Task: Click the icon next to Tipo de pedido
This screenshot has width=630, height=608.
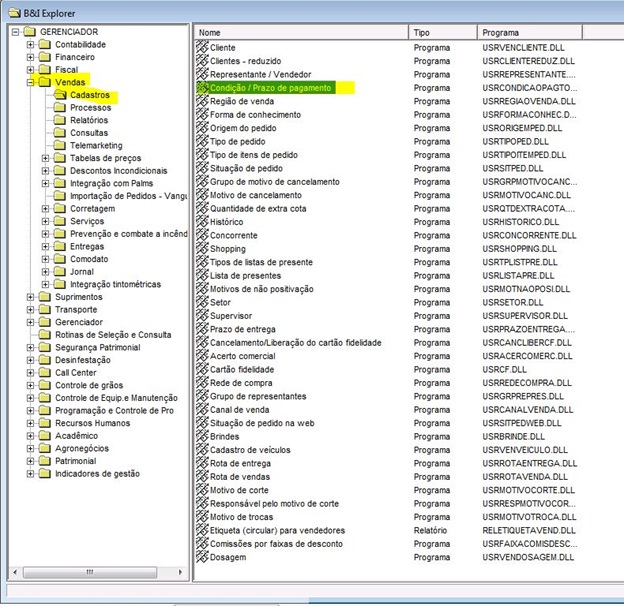Action: click(202, 141)
